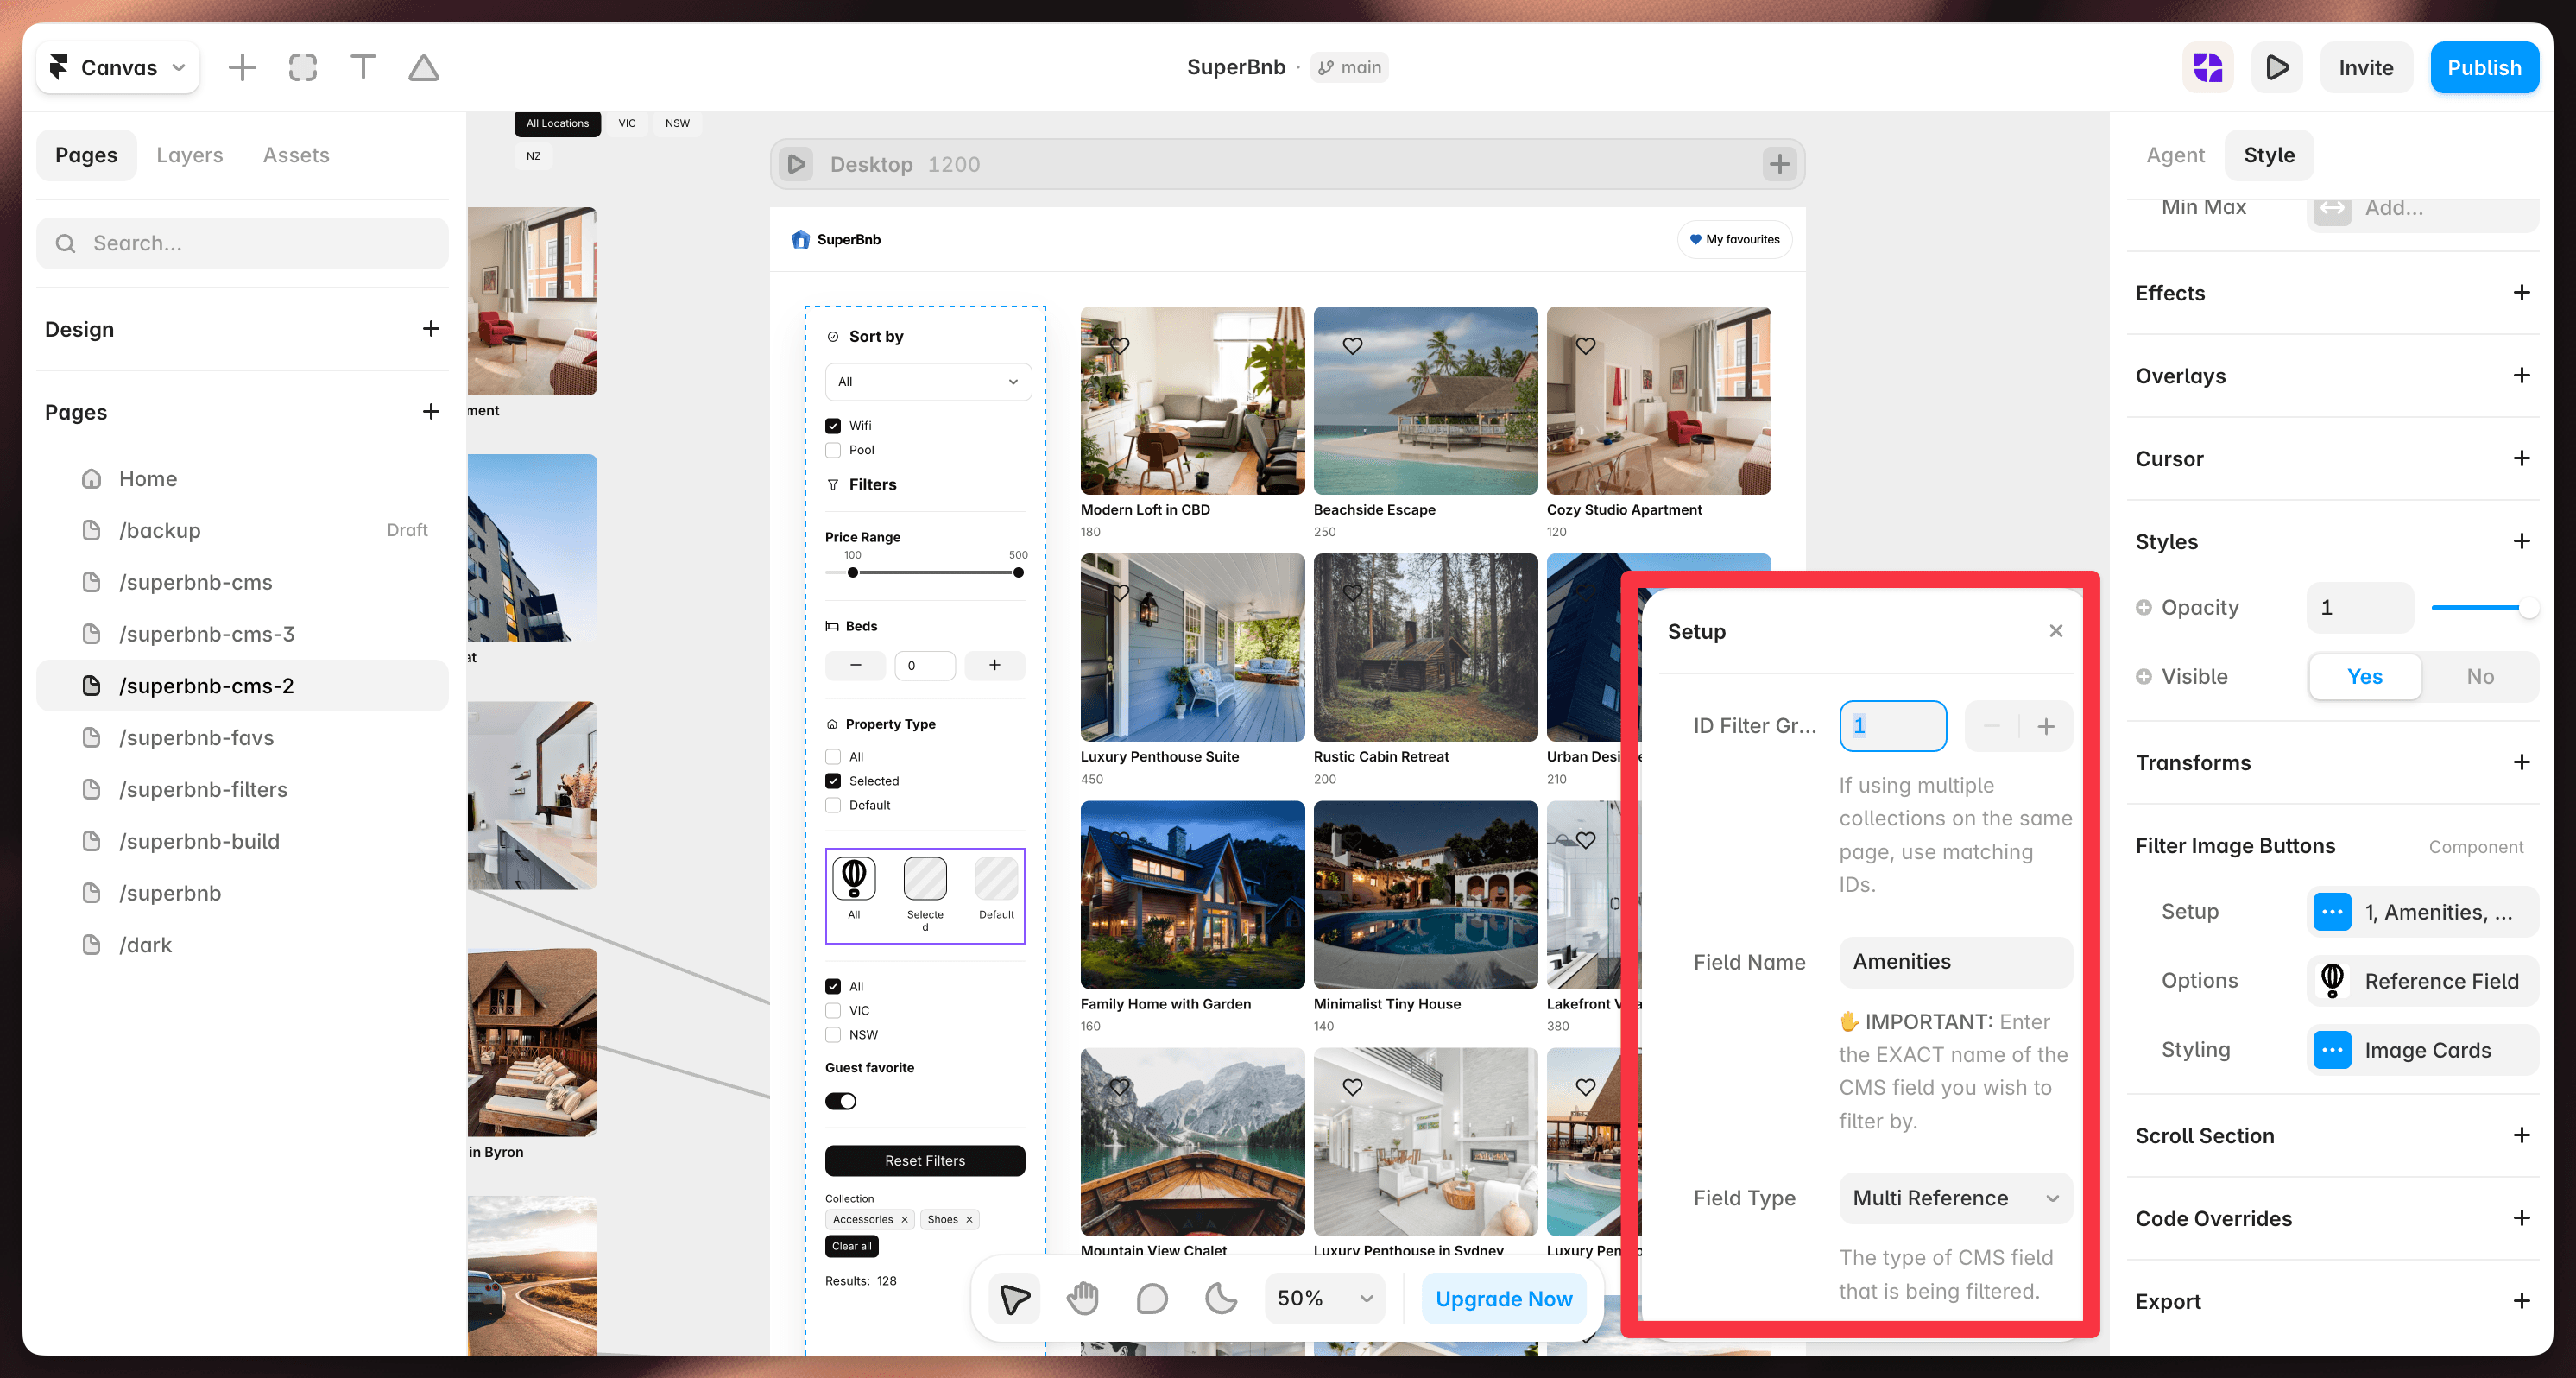Expand the Transforms section

(2522, 763)
